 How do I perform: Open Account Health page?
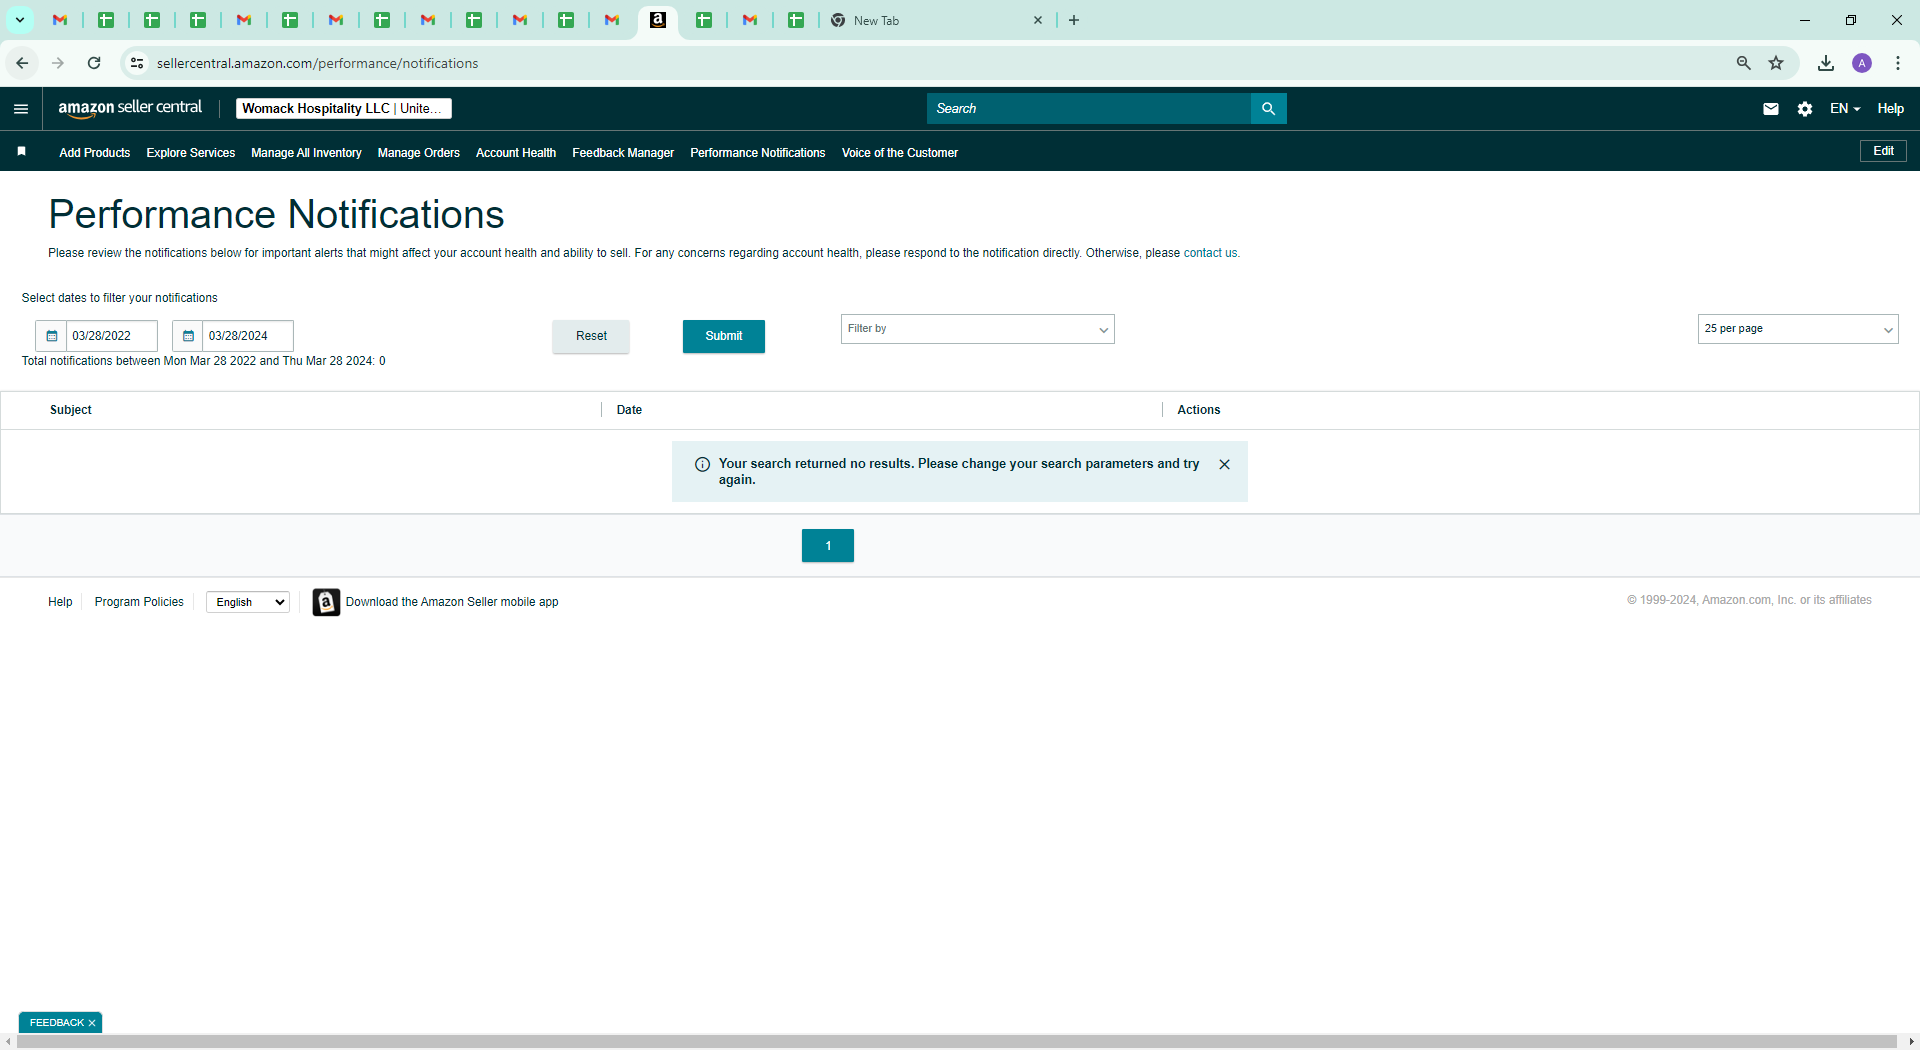[516, 153]
